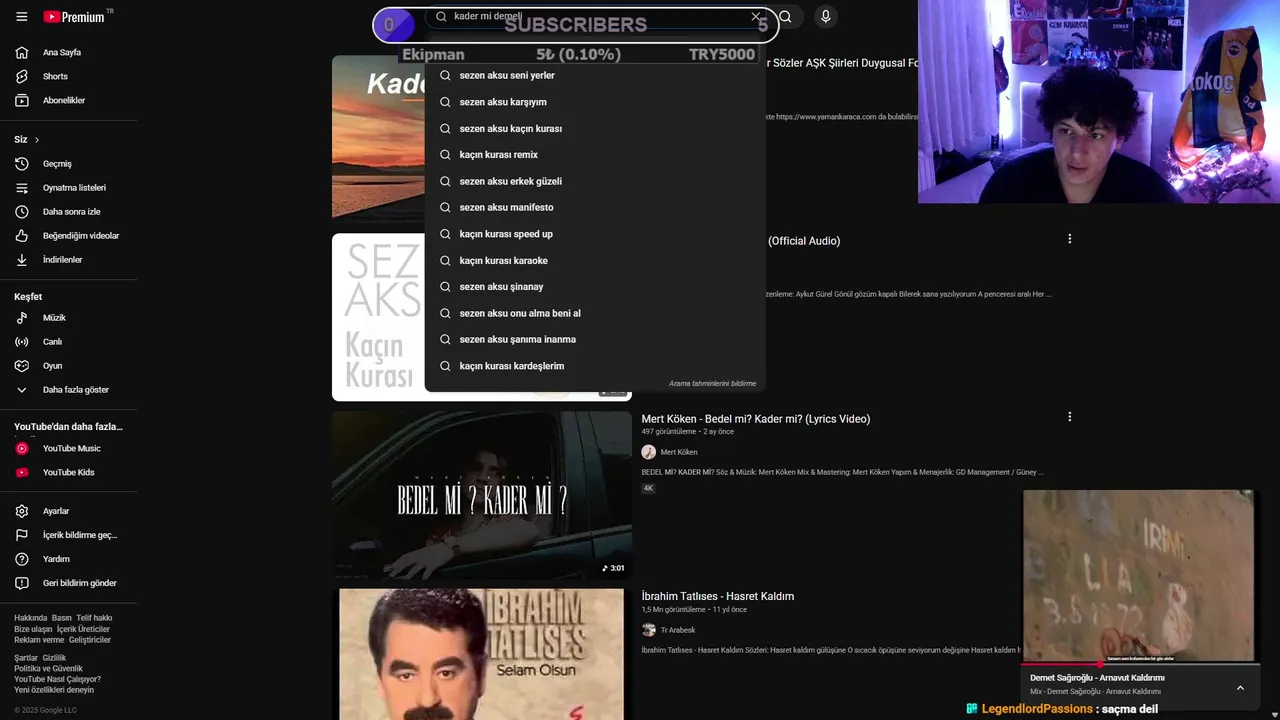This screenshot has height=720, width=1280.
Task: Expand the Arnavut Kaldırımı miniplayer chevron
Action: 1240,688
